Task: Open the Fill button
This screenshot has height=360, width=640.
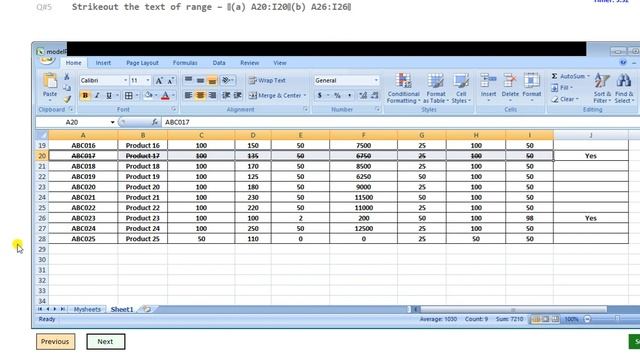Action: [562, 88]
